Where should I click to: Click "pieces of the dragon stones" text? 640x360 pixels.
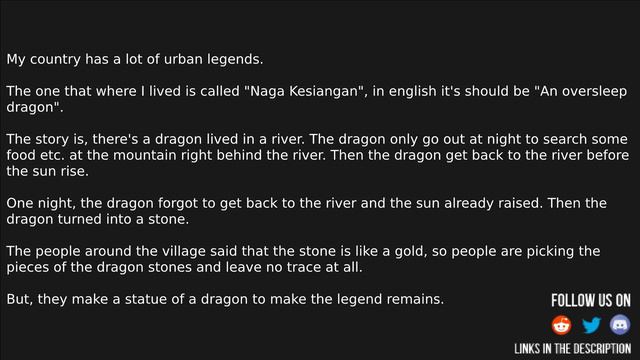coord(99,267)
